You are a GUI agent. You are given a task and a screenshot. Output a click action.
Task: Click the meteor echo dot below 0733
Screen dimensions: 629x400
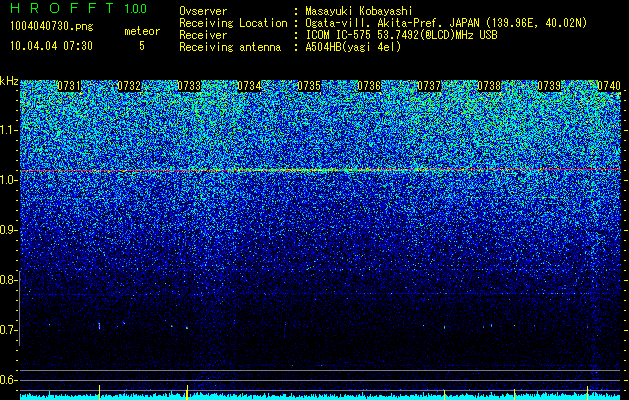(x=187, y=328)
